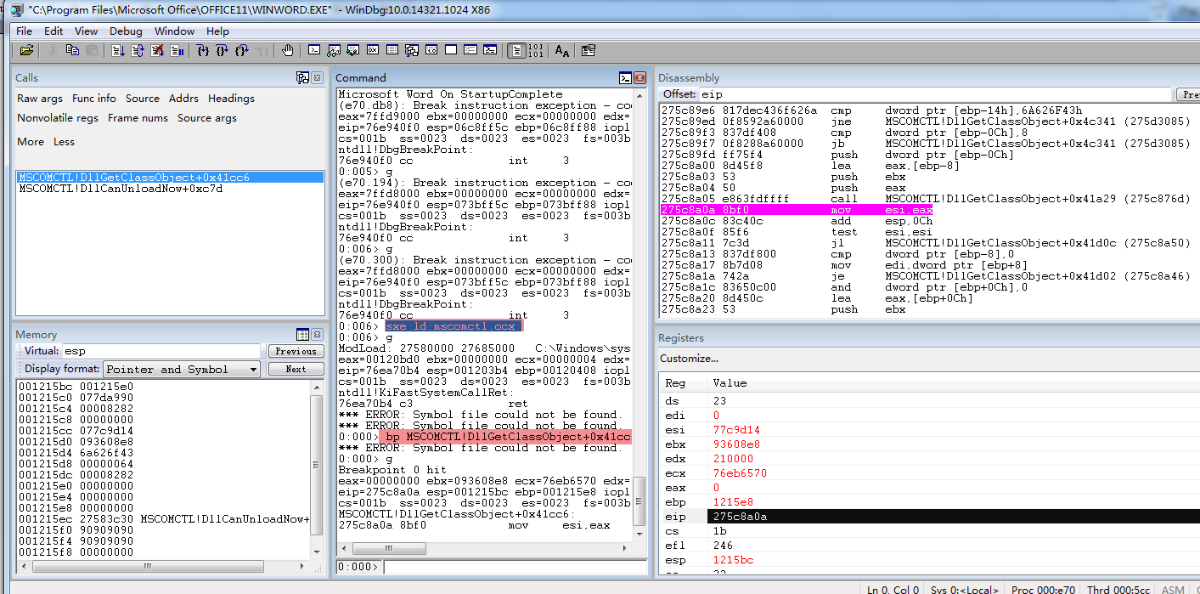Viewport: 1200px width, 594px height.
Task: Open the Disassembly window via toolbar icon
Action: [x=432, y=50]
